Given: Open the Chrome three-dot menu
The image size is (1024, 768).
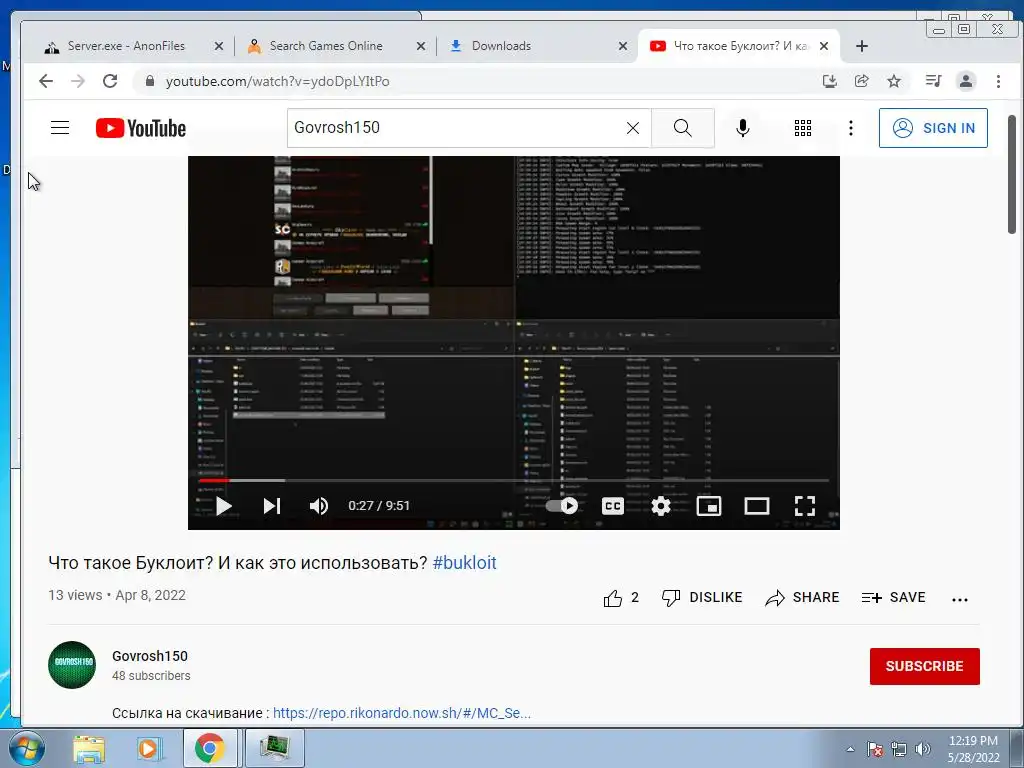Looking at the screenshot, I should (x=998, y=81).
